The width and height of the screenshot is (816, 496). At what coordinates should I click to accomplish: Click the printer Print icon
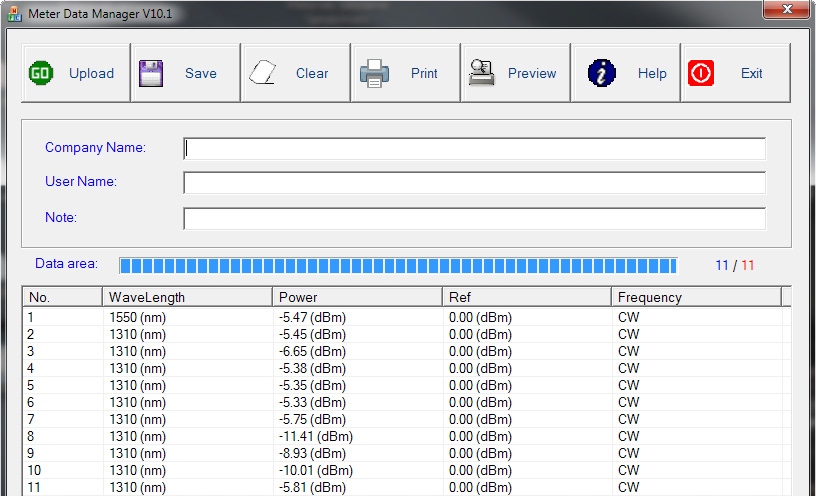(x=375, y=73)
